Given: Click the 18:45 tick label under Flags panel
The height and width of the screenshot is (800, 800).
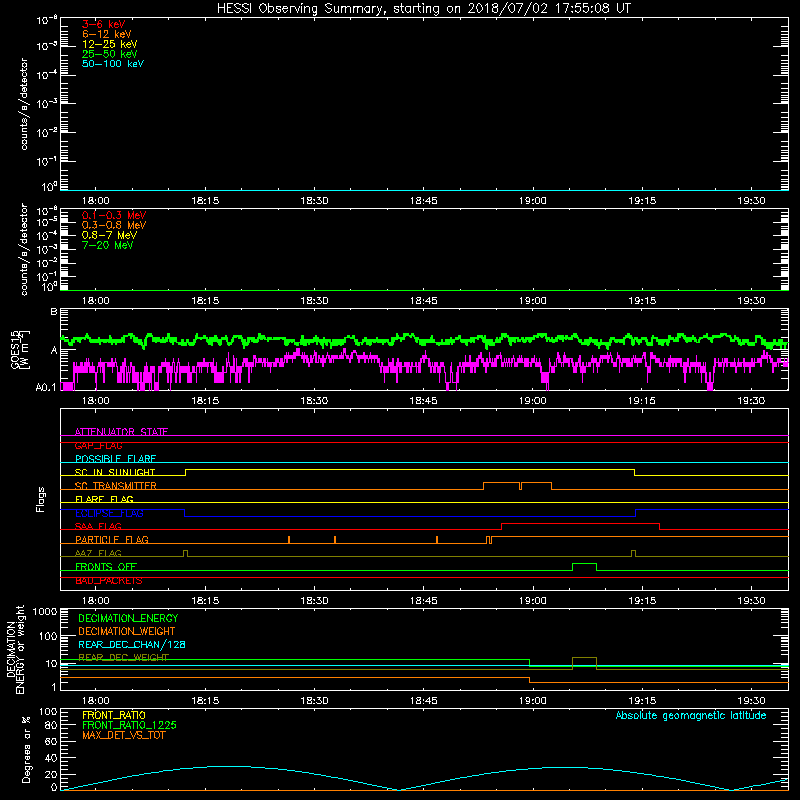Looking at the screenshot, I should [x=423, y=601].
